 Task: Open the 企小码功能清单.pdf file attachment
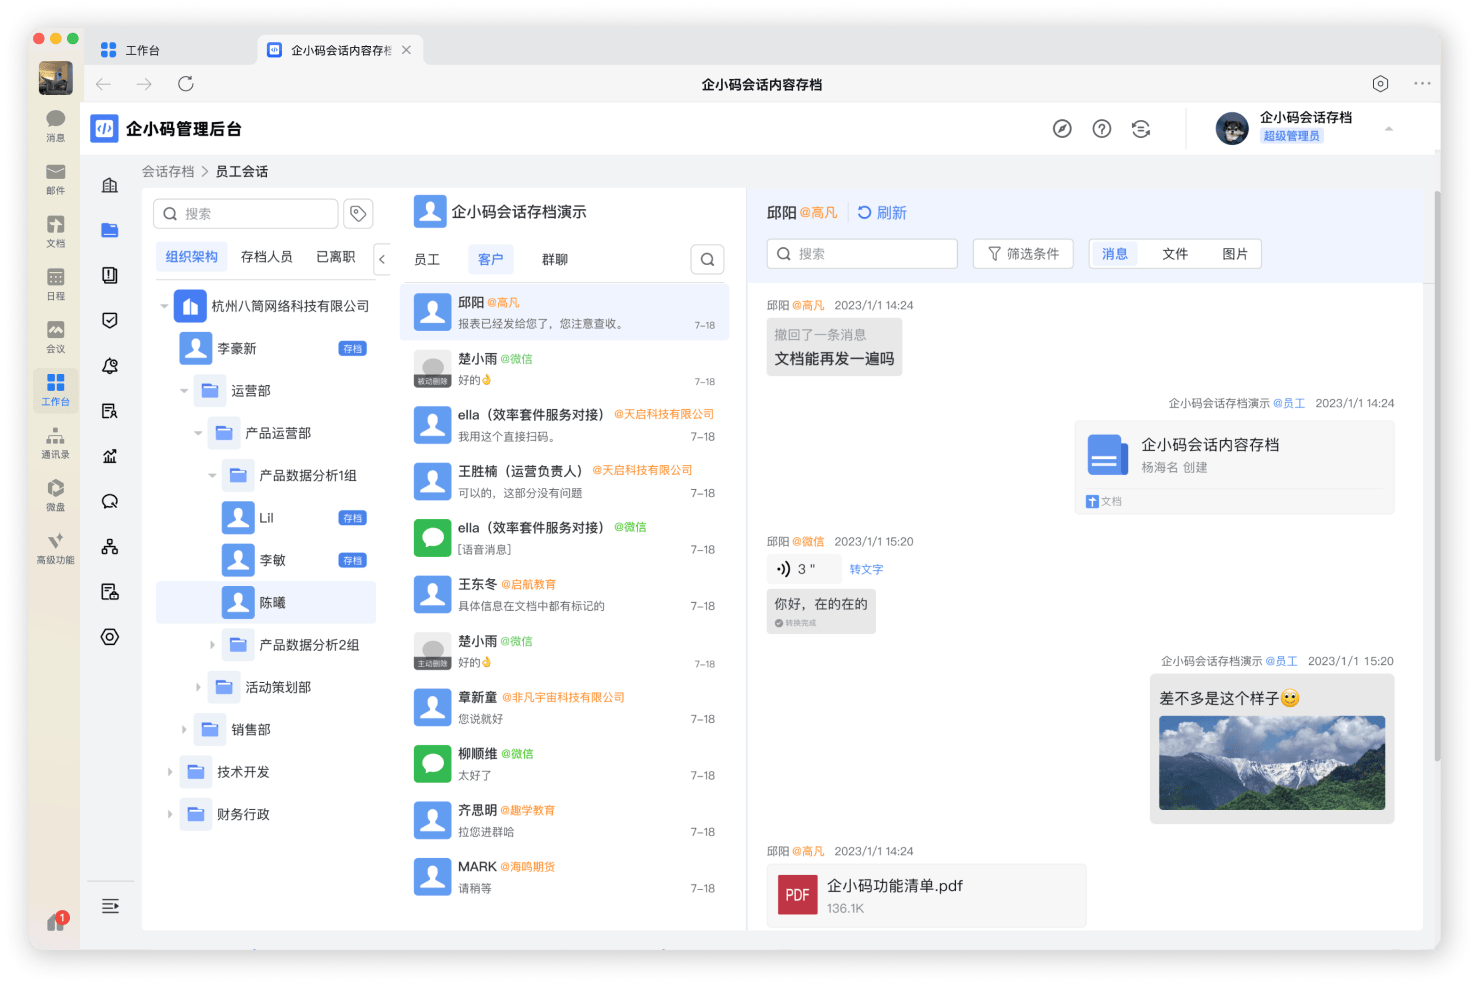point(926,896)
